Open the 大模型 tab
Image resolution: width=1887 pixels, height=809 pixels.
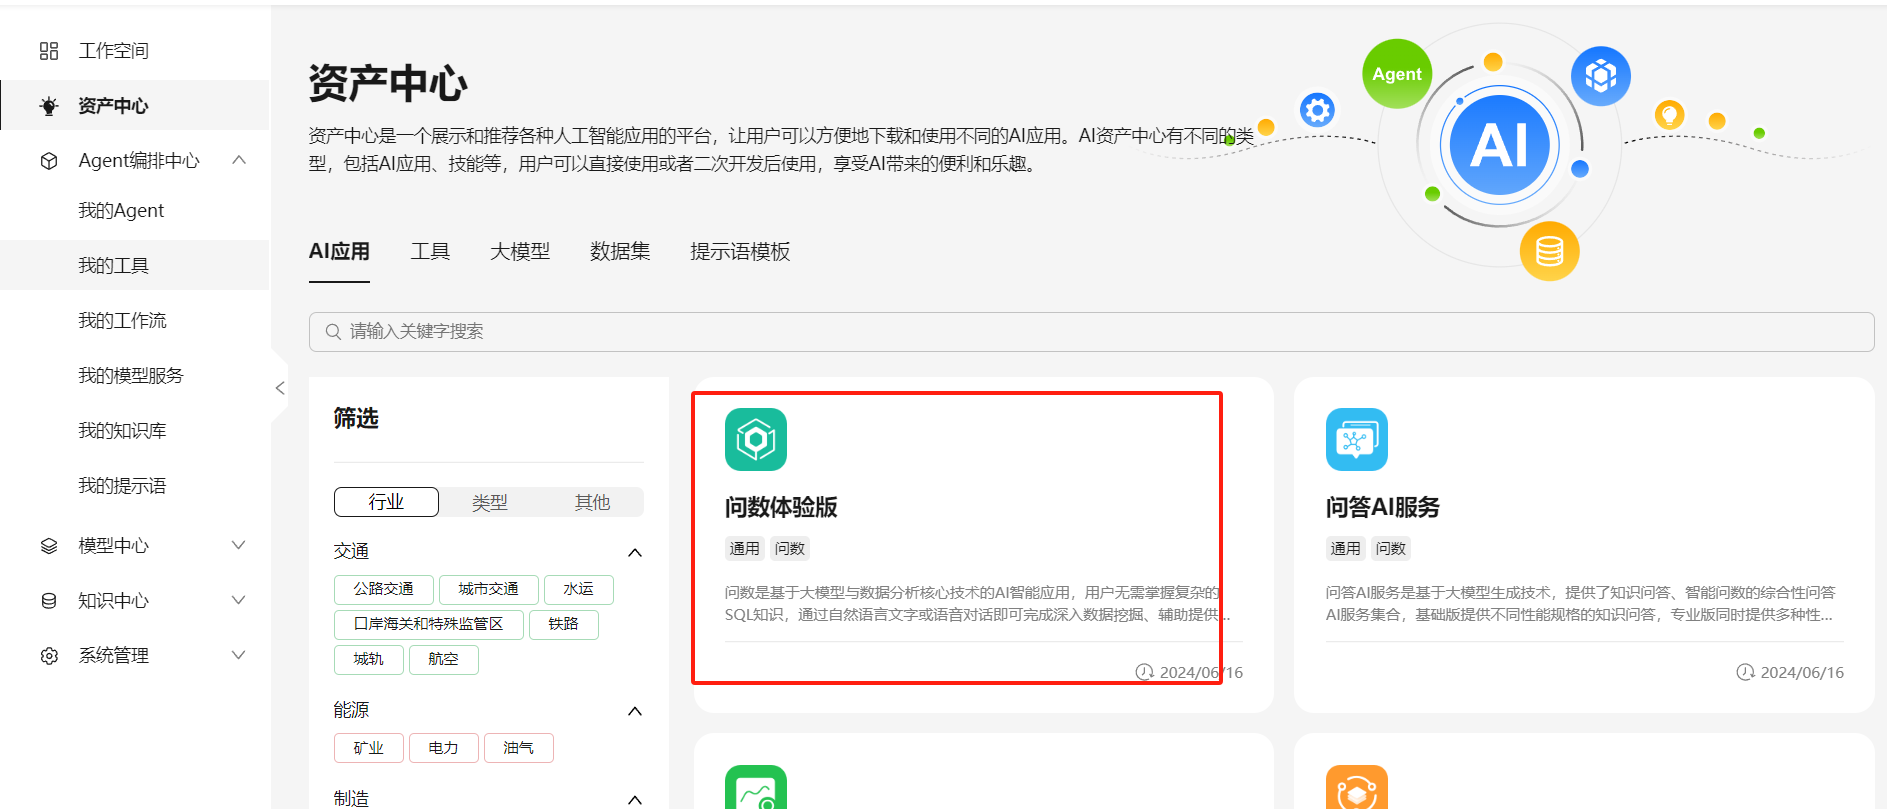(520, 252)
